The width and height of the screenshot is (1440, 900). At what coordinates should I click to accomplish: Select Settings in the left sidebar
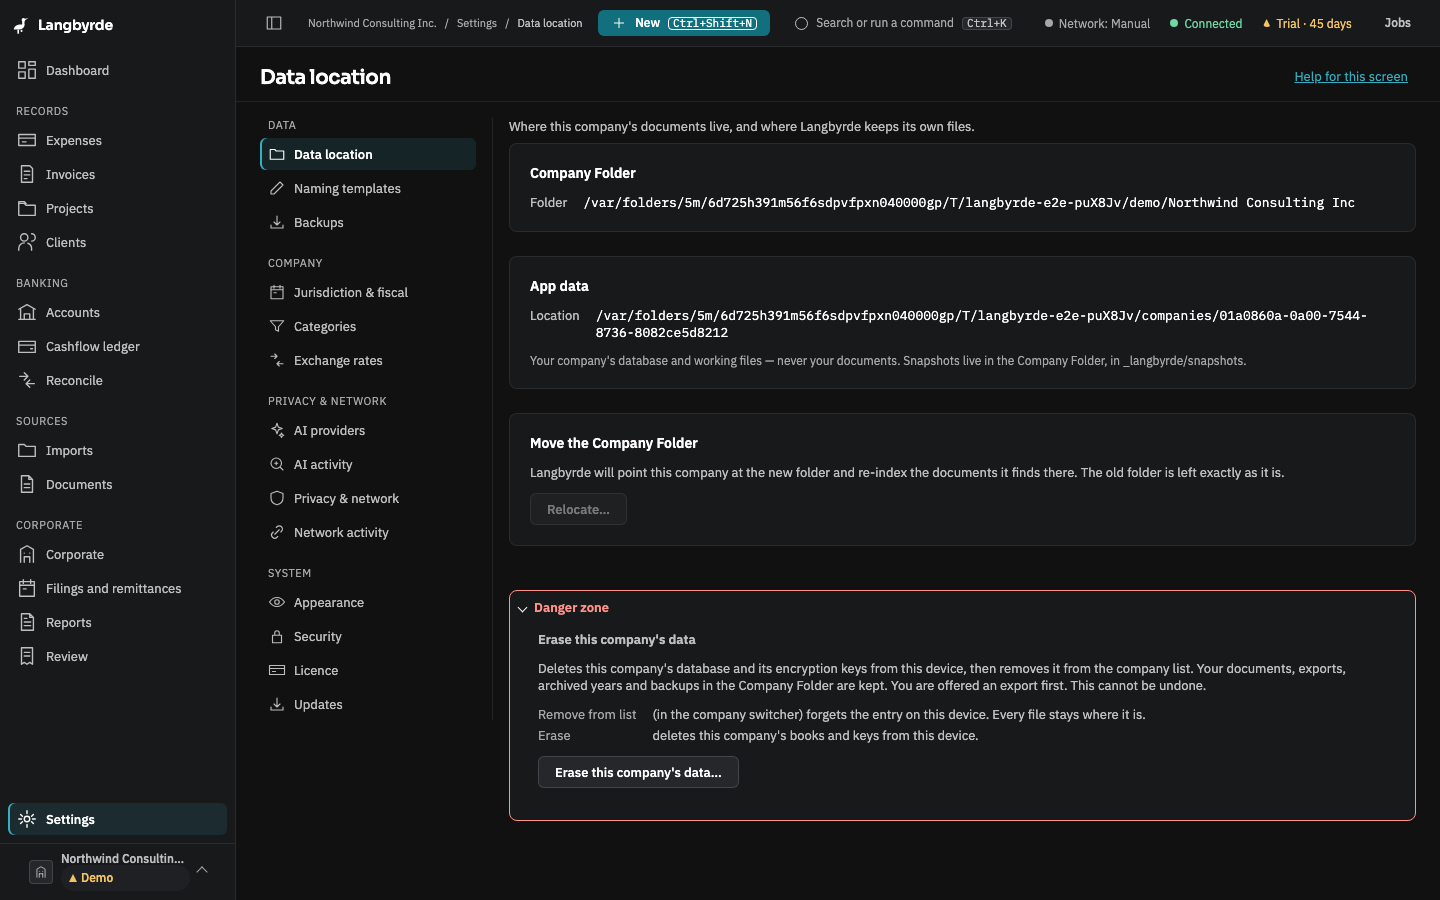(x=117, y=820)
